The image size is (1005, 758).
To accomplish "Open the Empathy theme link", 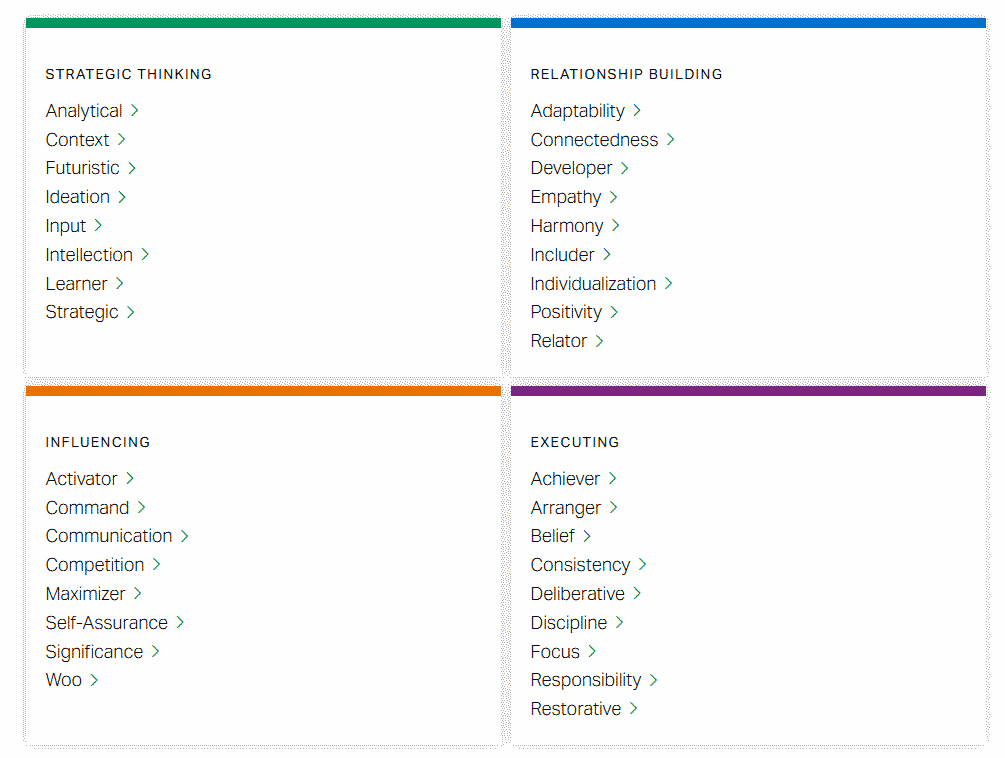I will point(566,197).
